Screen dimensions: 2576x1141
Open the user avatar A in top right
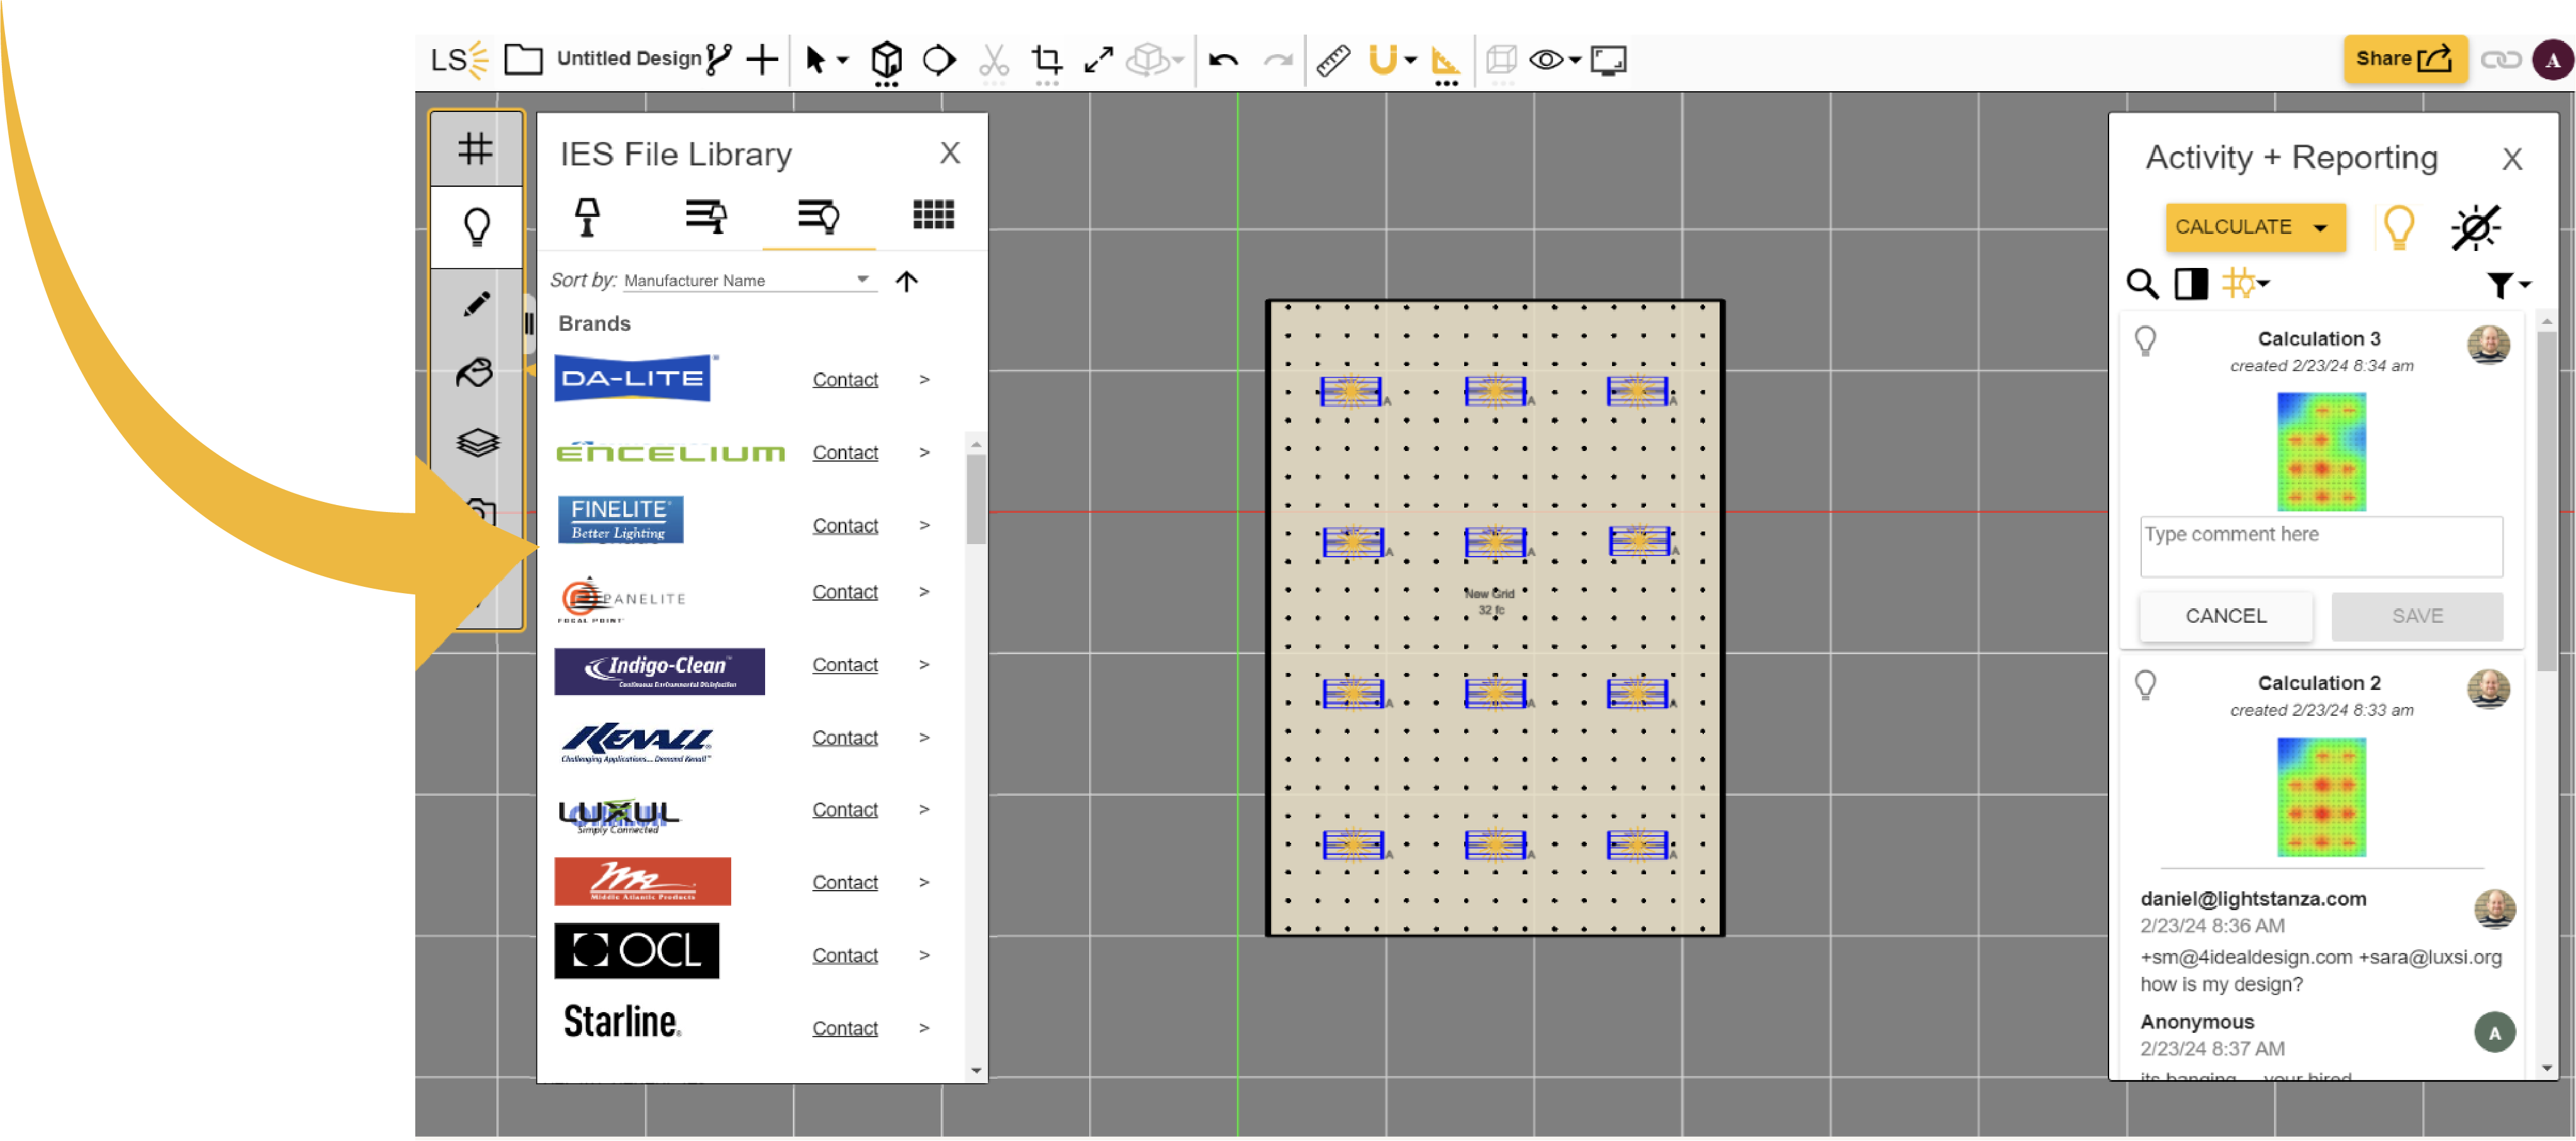point(2552,60)
